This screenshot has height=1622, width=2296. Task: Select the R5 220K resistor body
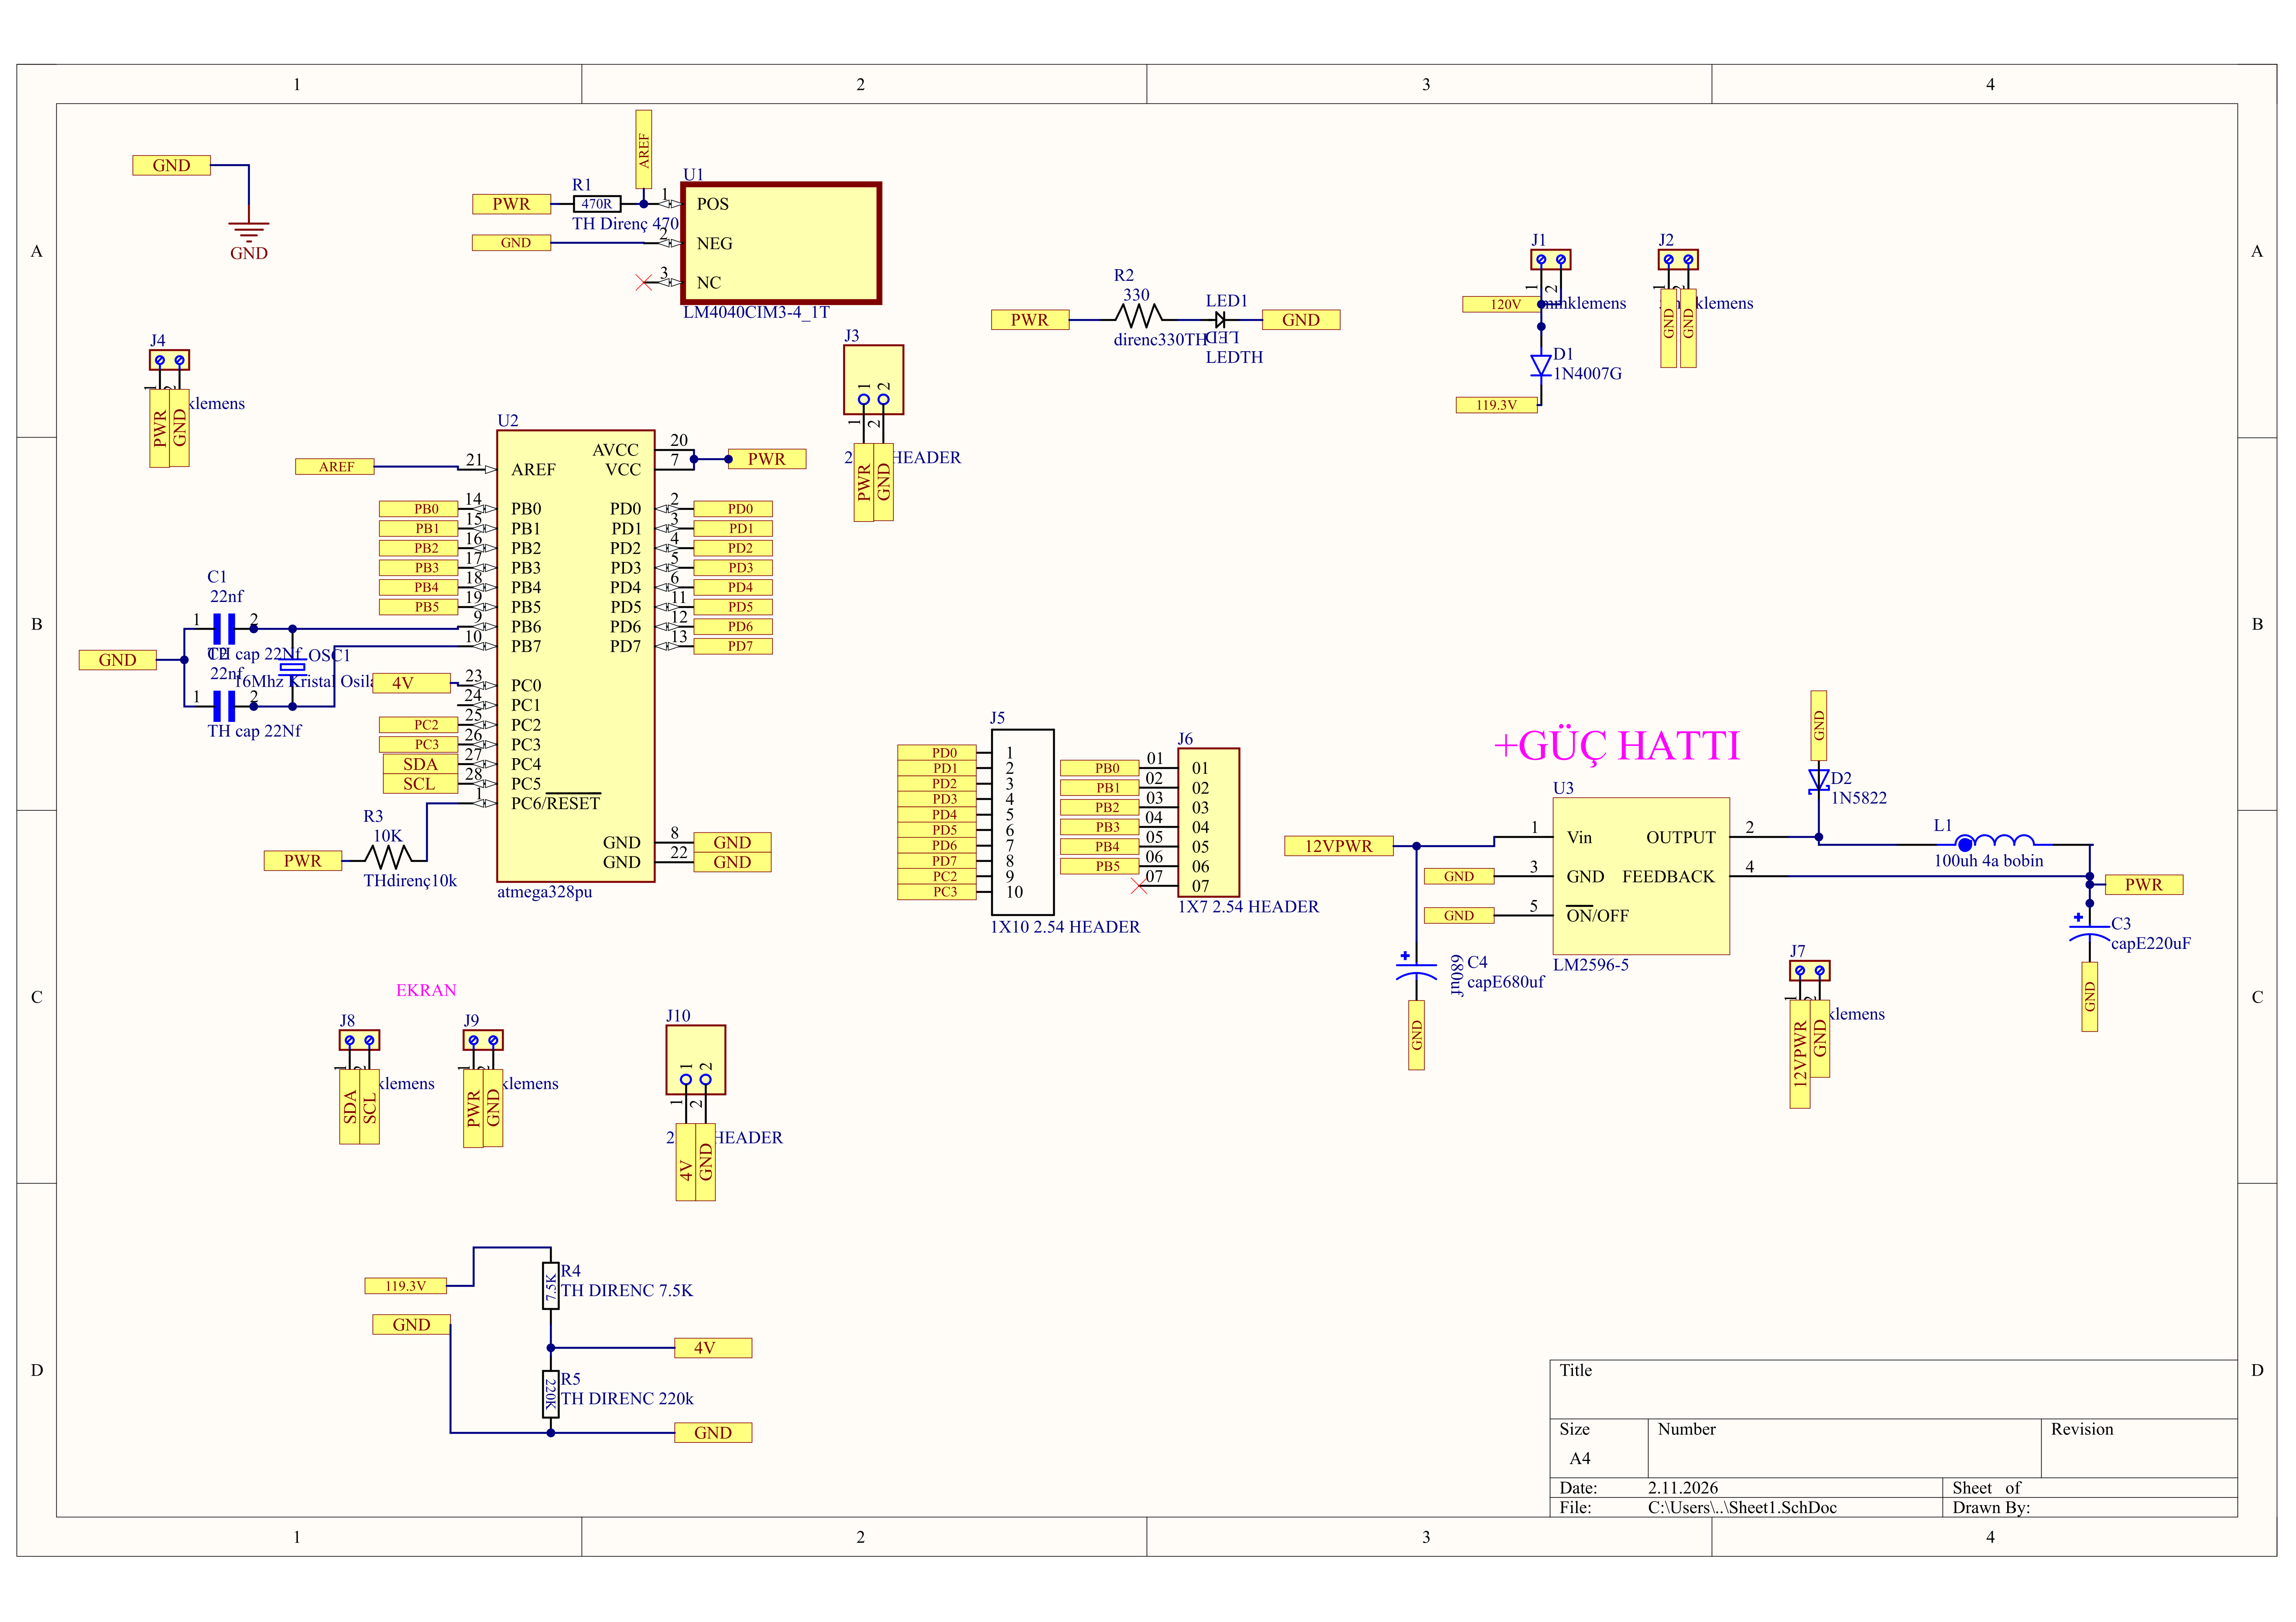click(x=551, y=1393)
